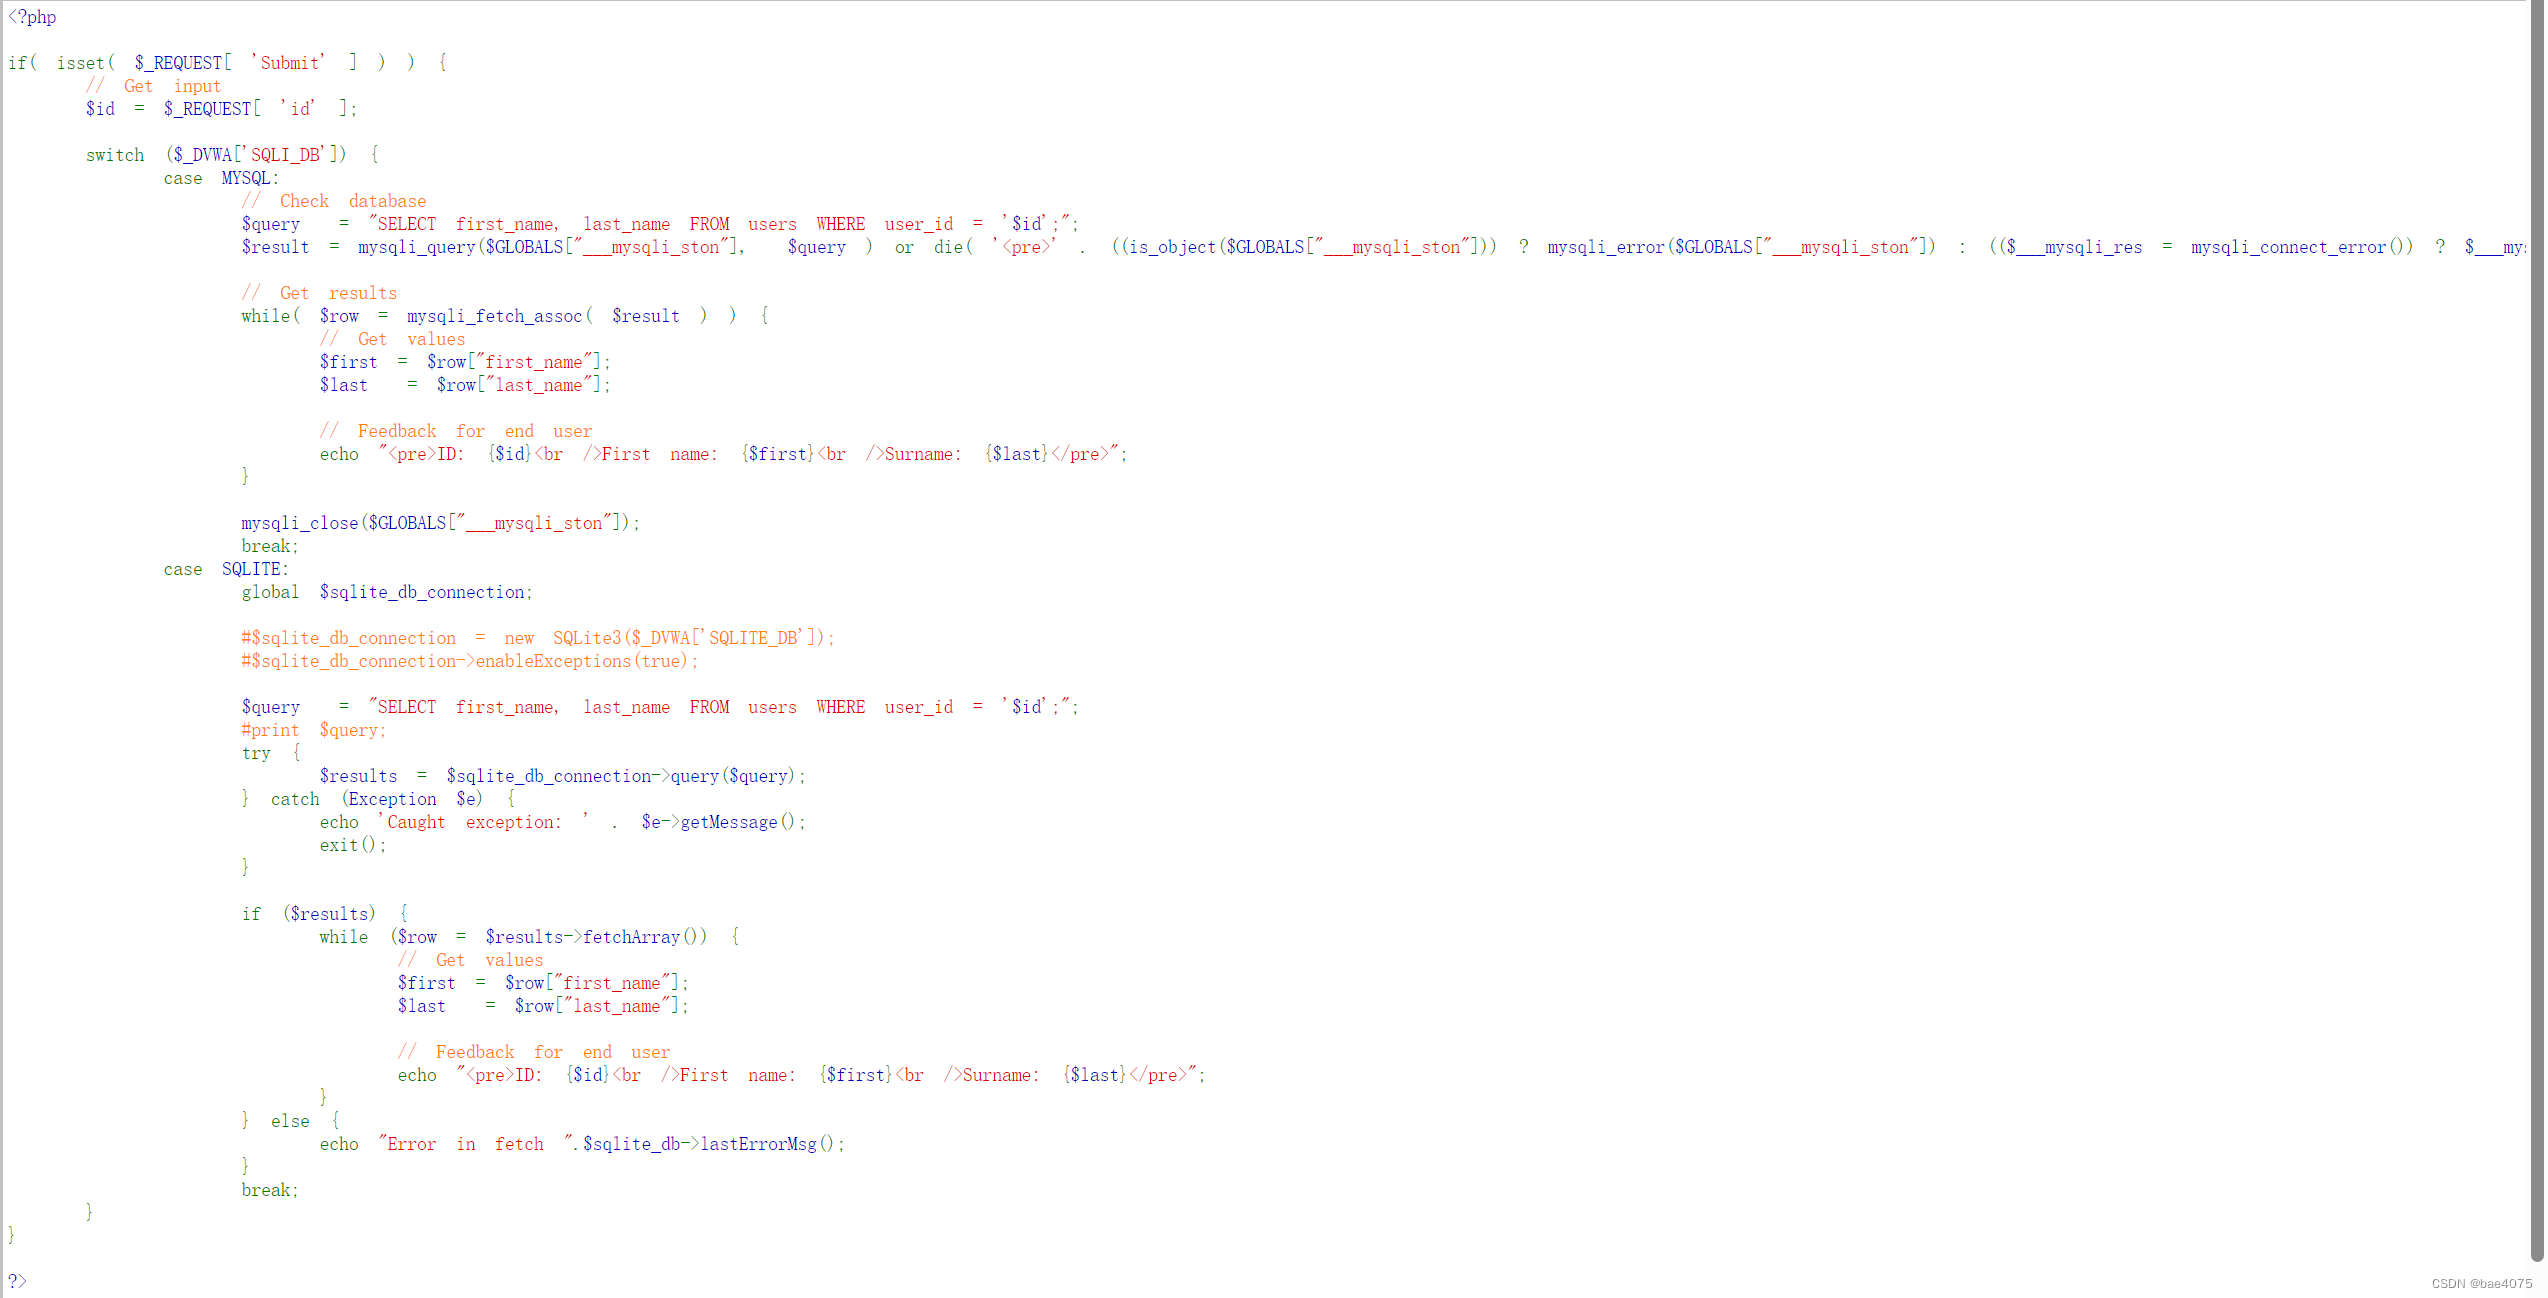Click 'Error in fetch' string text

point(465,1144)
